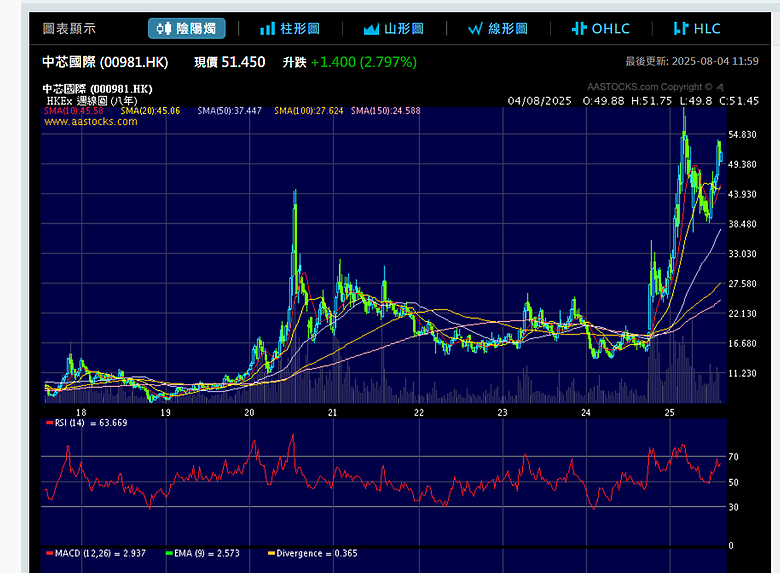The width and height of the screenshot is (780, 573).
Task: Click the SMA(100):27.624 legend label
Action: tap(308, 111)
